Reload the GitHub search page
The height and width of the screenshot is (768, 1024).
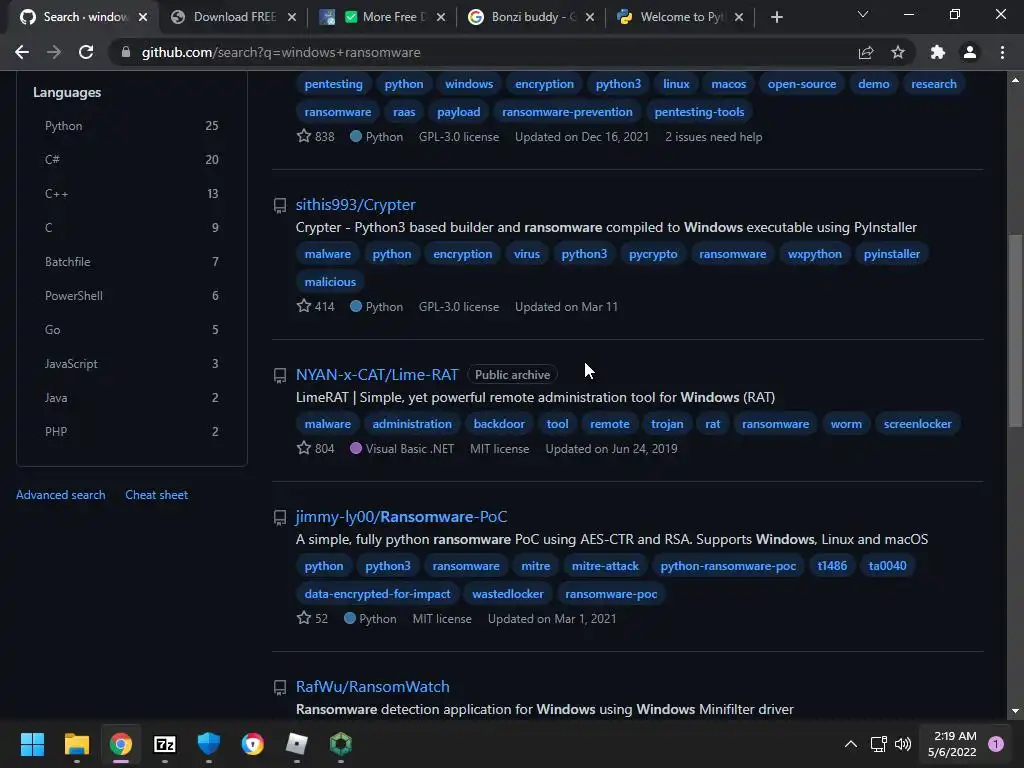coord(86,52)
